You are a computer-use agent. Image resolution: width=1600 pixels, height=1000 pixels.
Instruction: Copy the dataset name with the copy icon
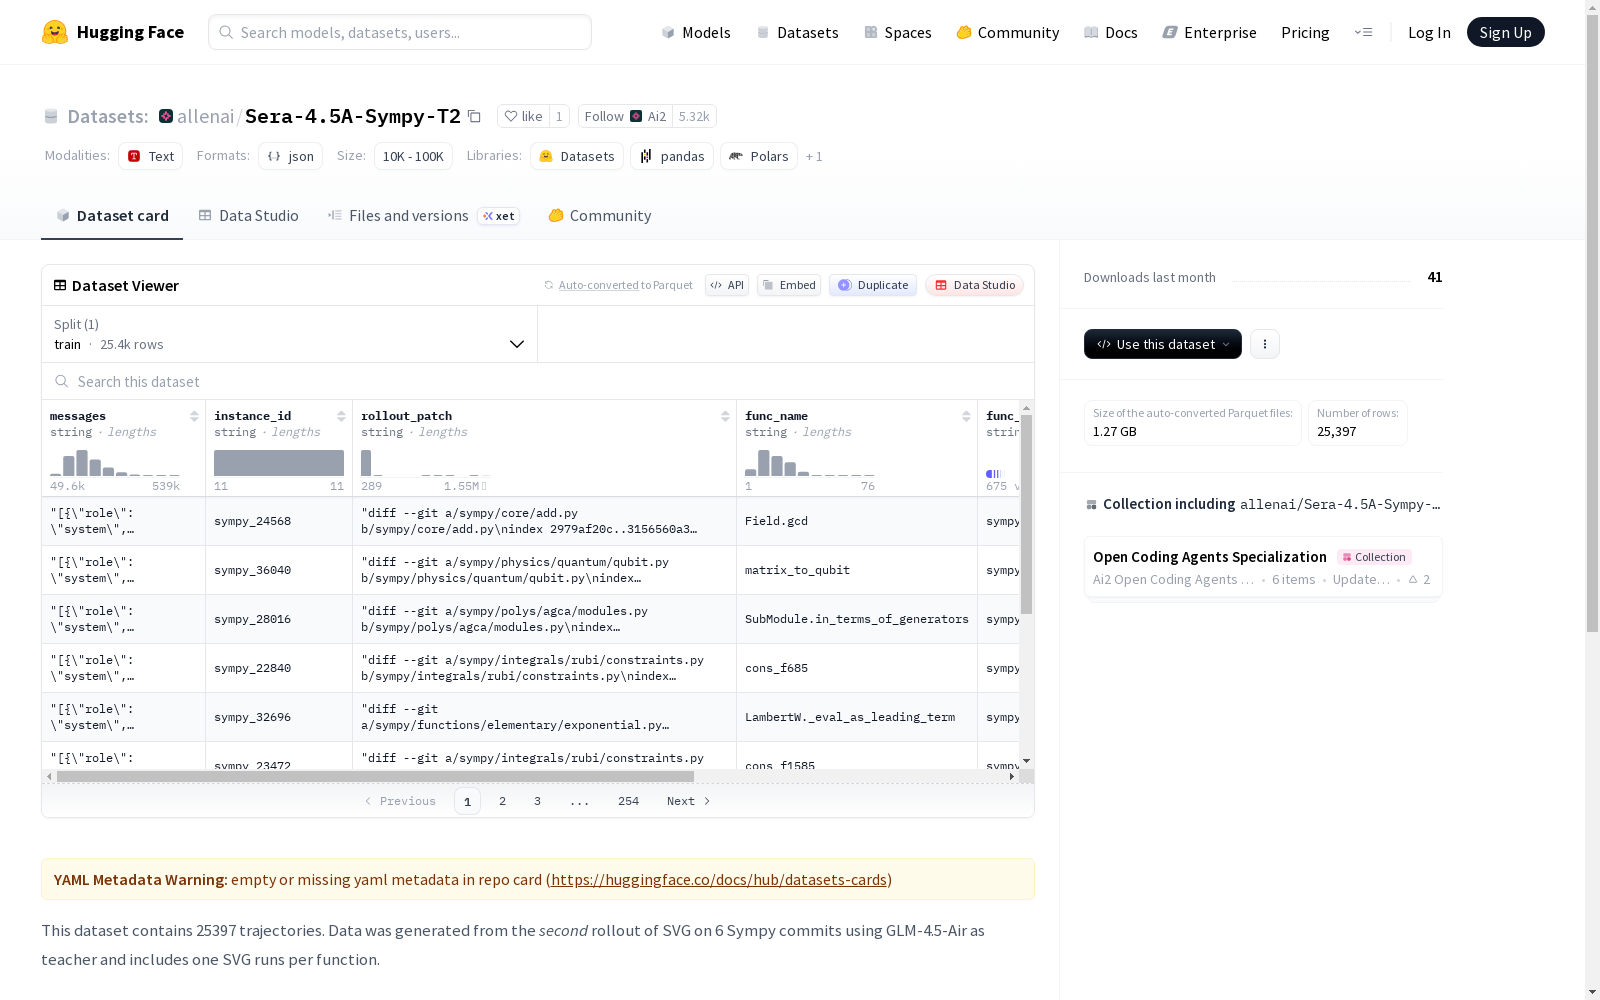pyautogui.click(x=475, y=116)
